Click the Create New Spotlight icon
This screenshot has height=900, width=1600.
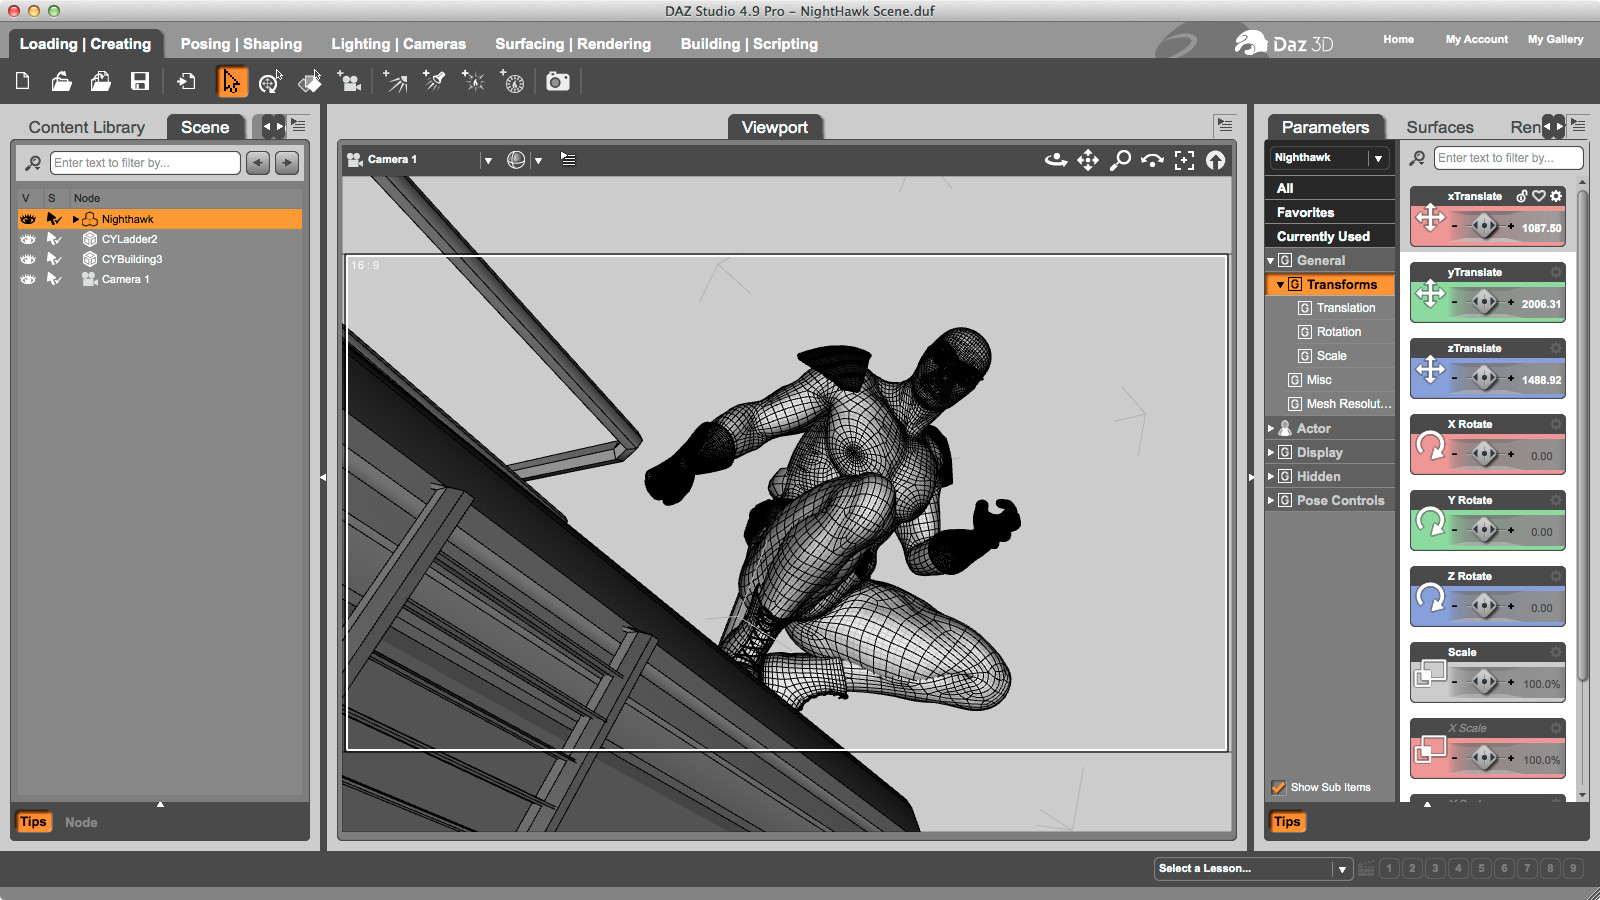pos(434,81)
